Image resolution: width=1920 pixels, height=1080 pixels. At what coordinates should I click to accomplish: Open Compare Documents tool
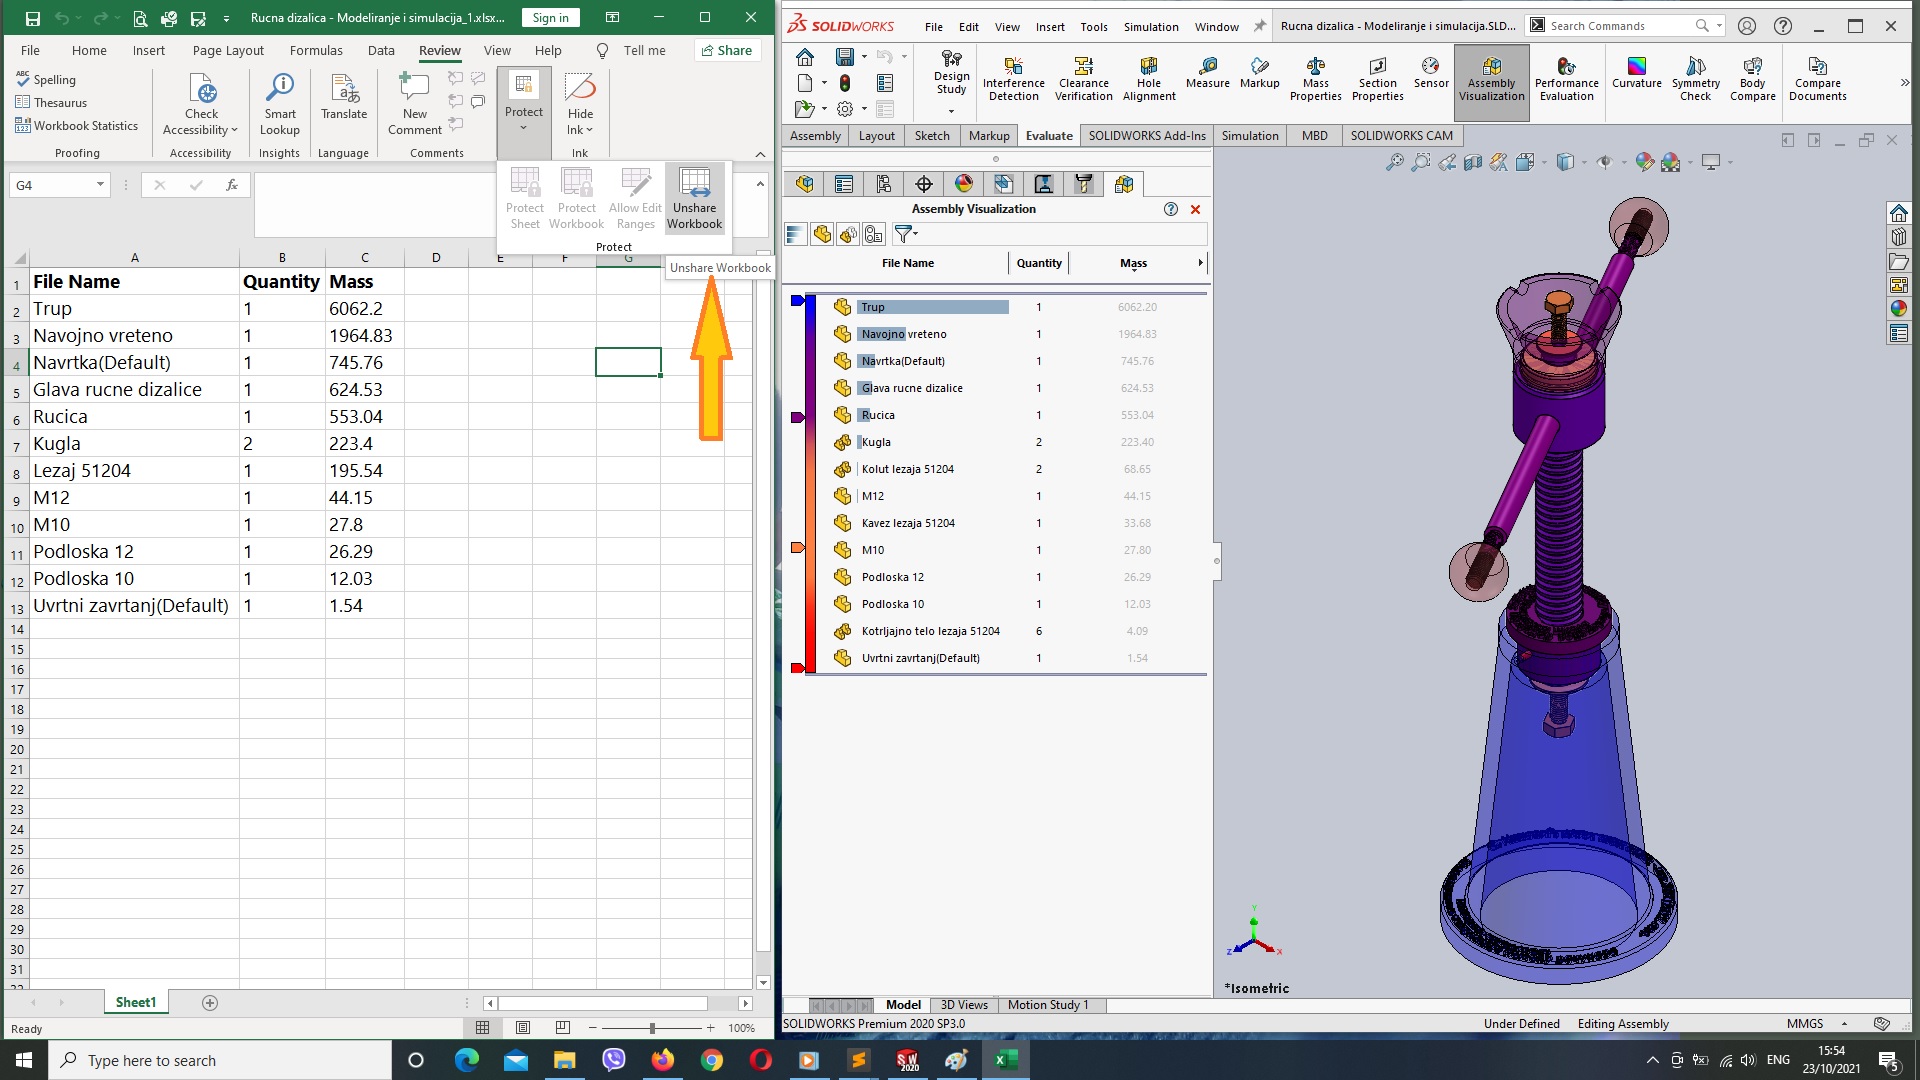tap(1817, 79)
